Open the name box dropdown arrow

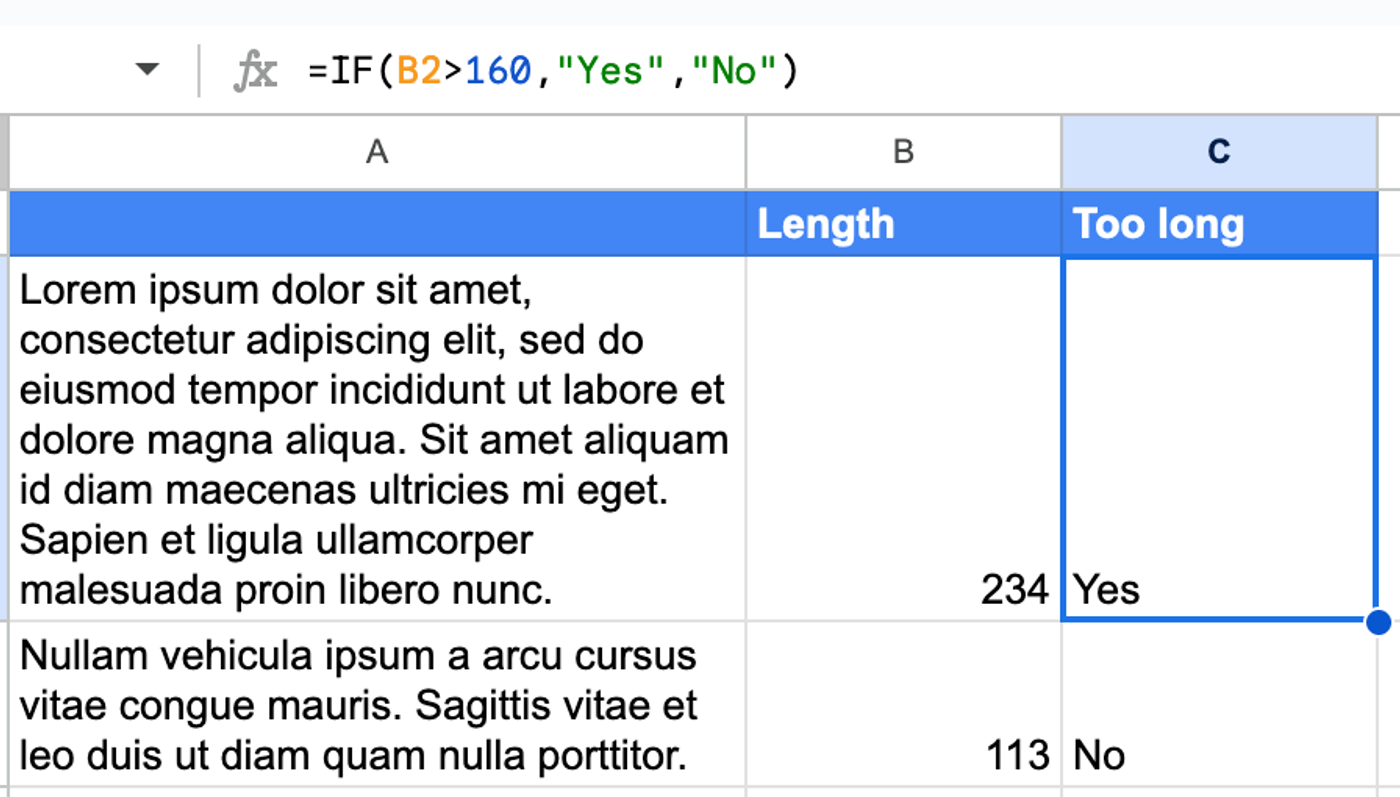146,69
